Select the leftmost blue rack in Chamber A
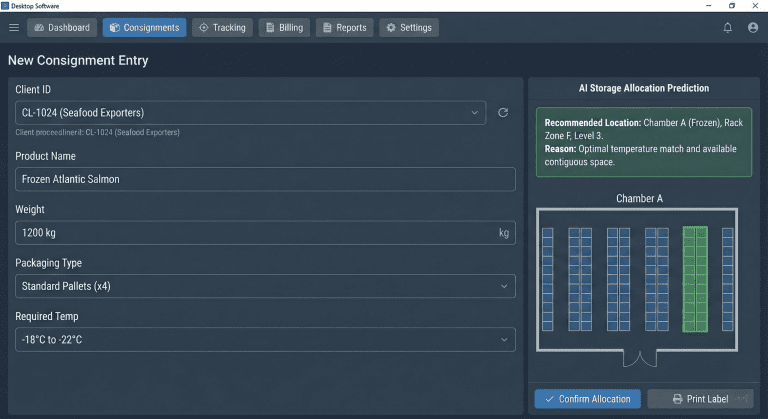This screenshot has width=768, height=419. click(x=548, y=279)
